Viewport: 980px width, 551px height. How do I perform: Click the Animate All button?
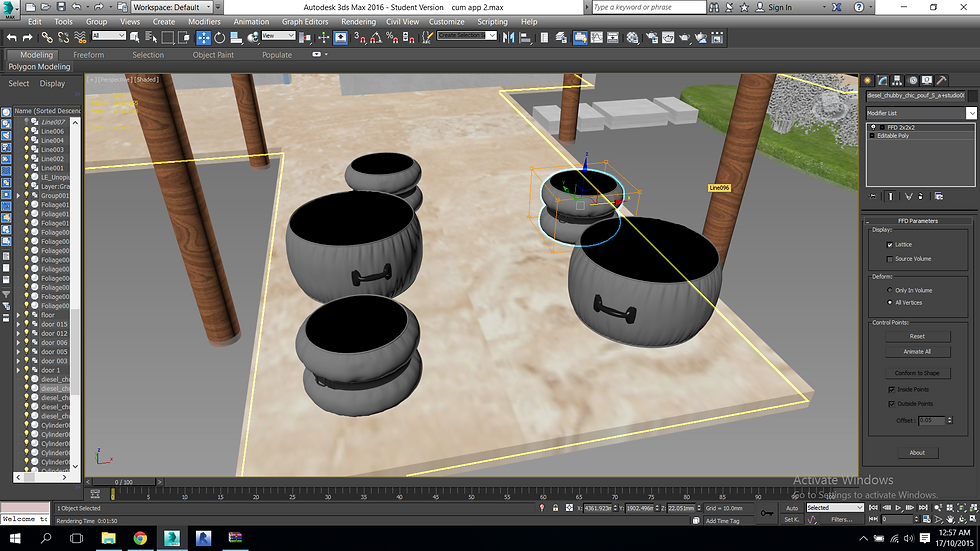[x=918, y=352]
